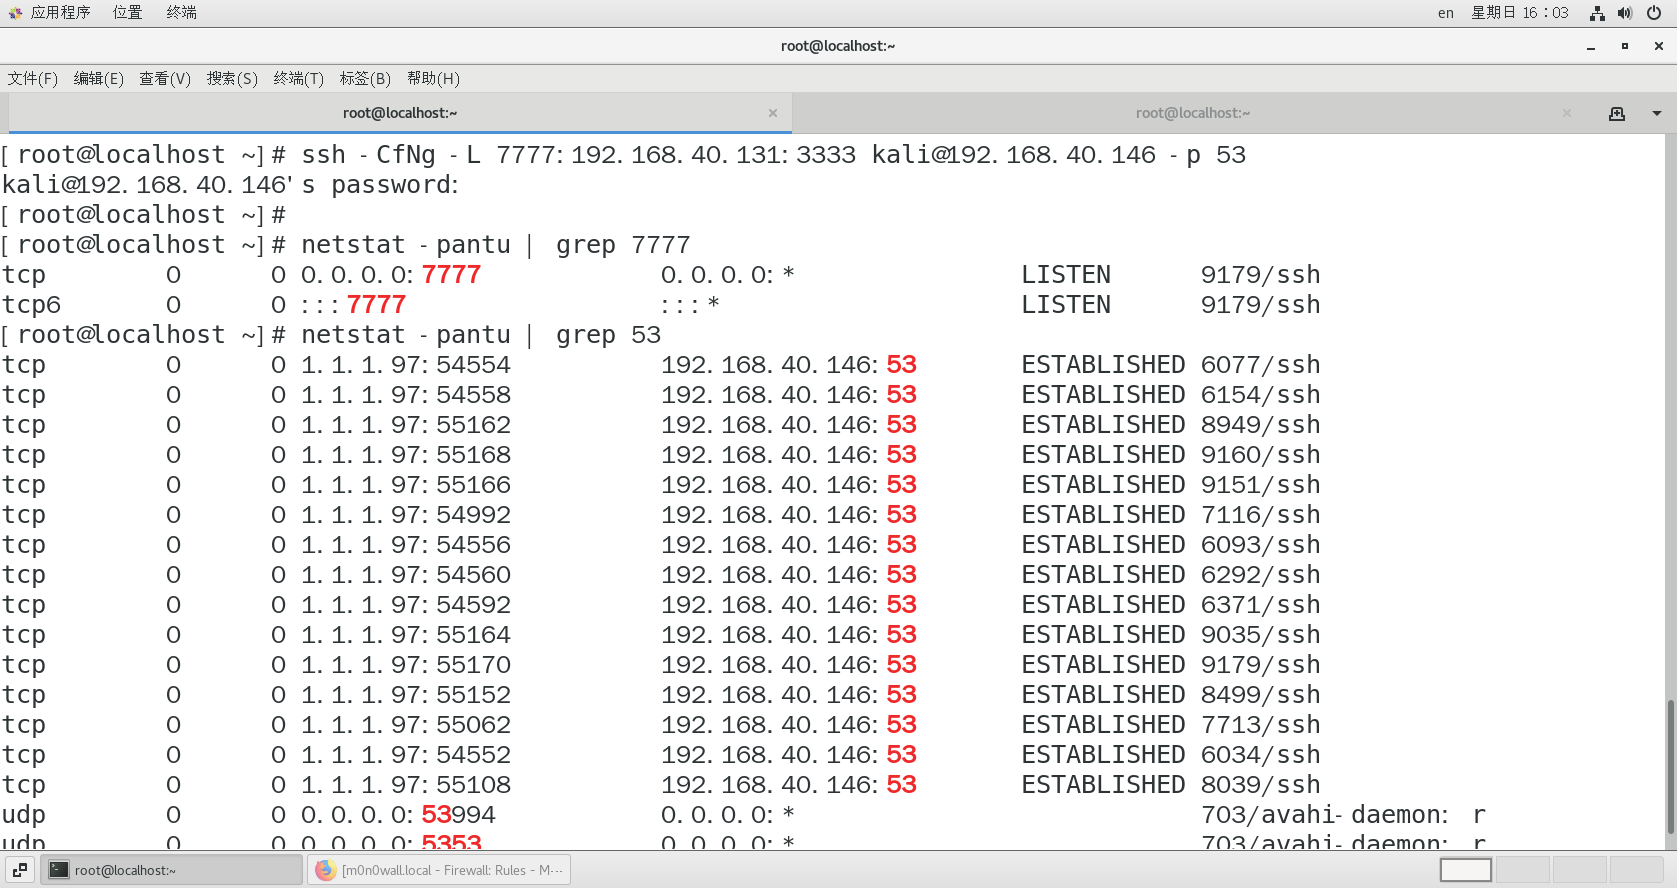Select the first root@localhost terminal tab

[x=400, y=113]
